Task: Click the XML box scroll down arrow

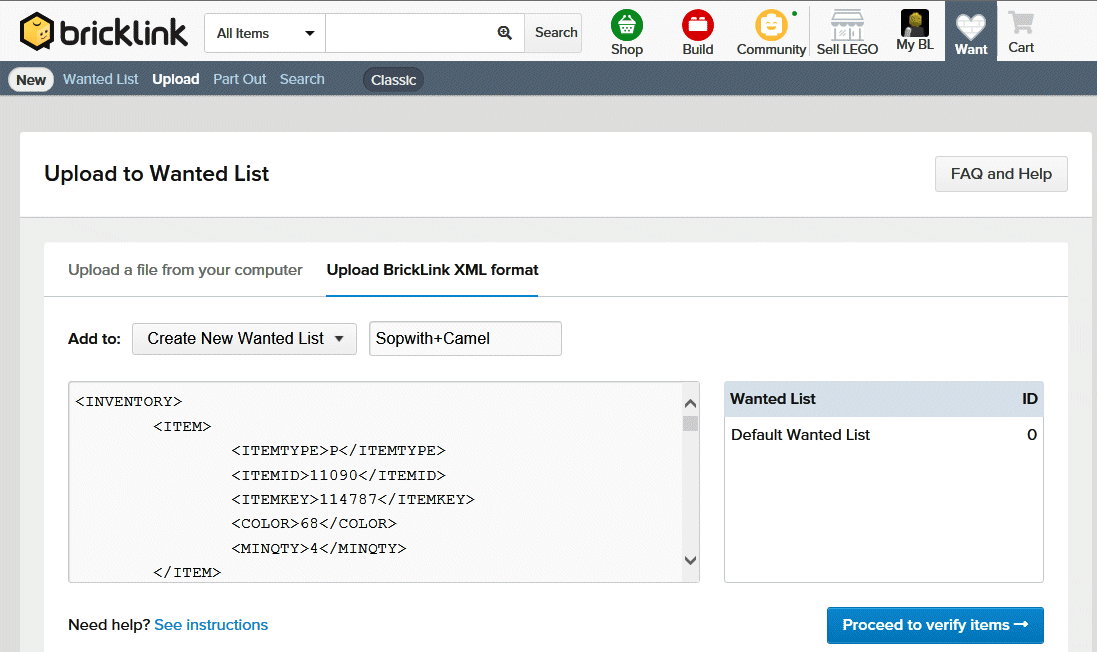Action: [x=691, y=560]
